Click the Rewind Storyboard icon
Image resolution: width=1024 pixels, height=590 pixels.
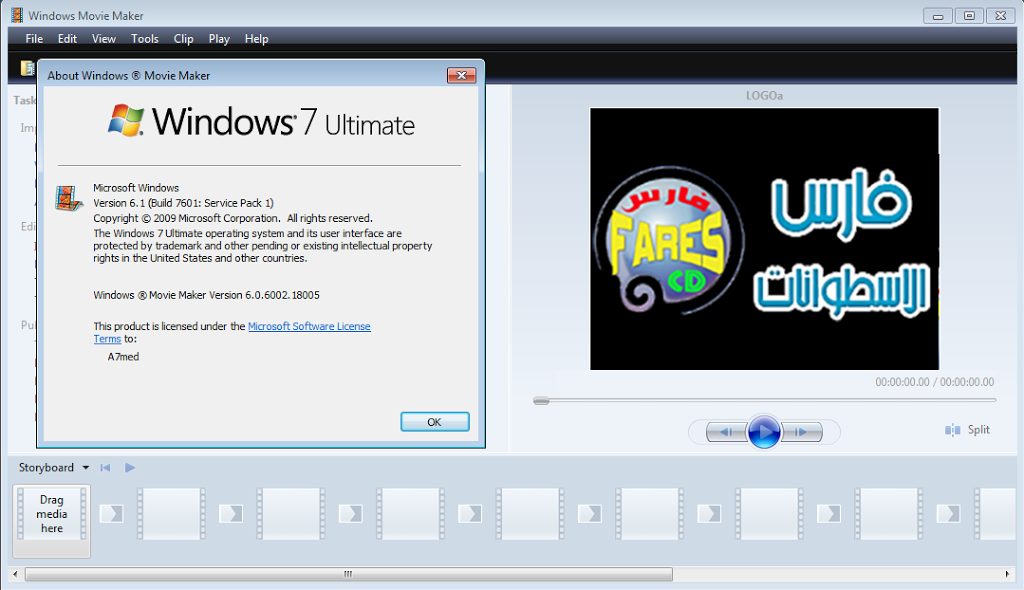tap(105, 468)
